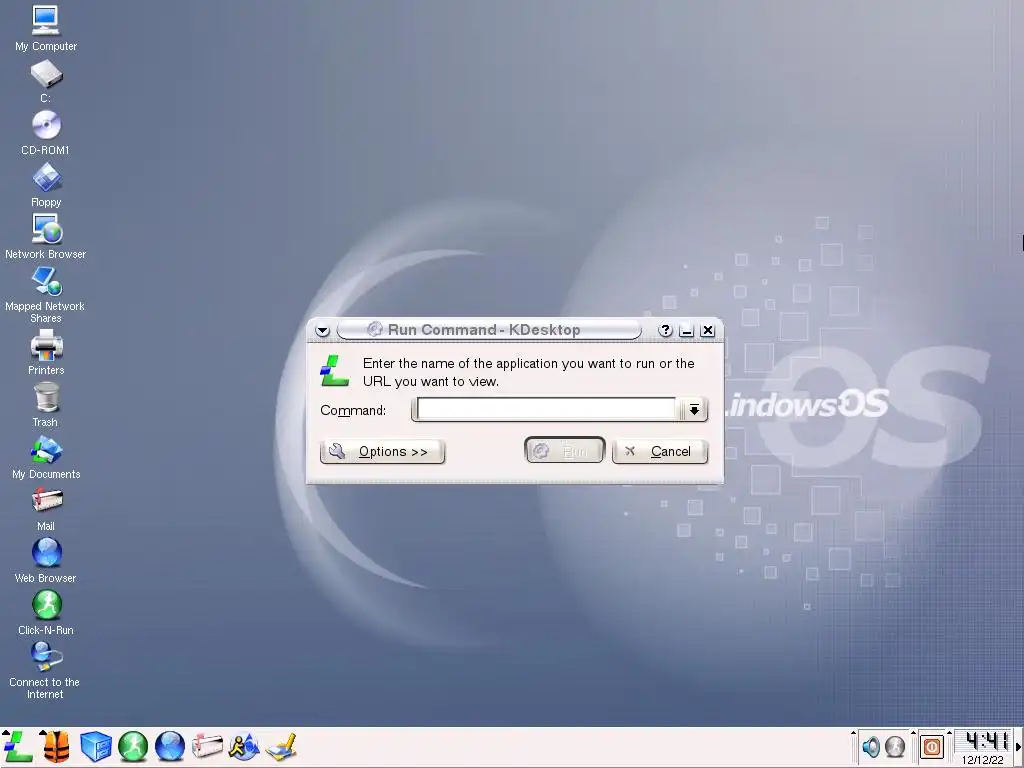Click the small arrow above the life vest
This screenshot has height=768, width=1024.
[42, 732]
